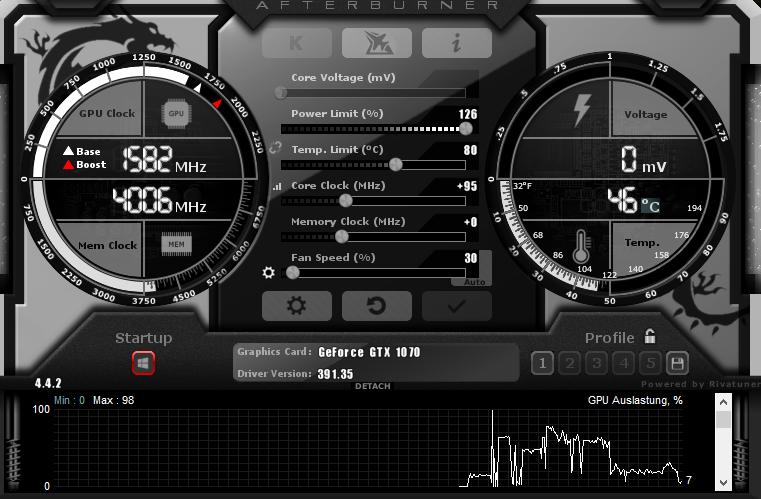Click the Power Limit value 126
The height and width of the screenshot is (499, 761).
pos(468,114)
